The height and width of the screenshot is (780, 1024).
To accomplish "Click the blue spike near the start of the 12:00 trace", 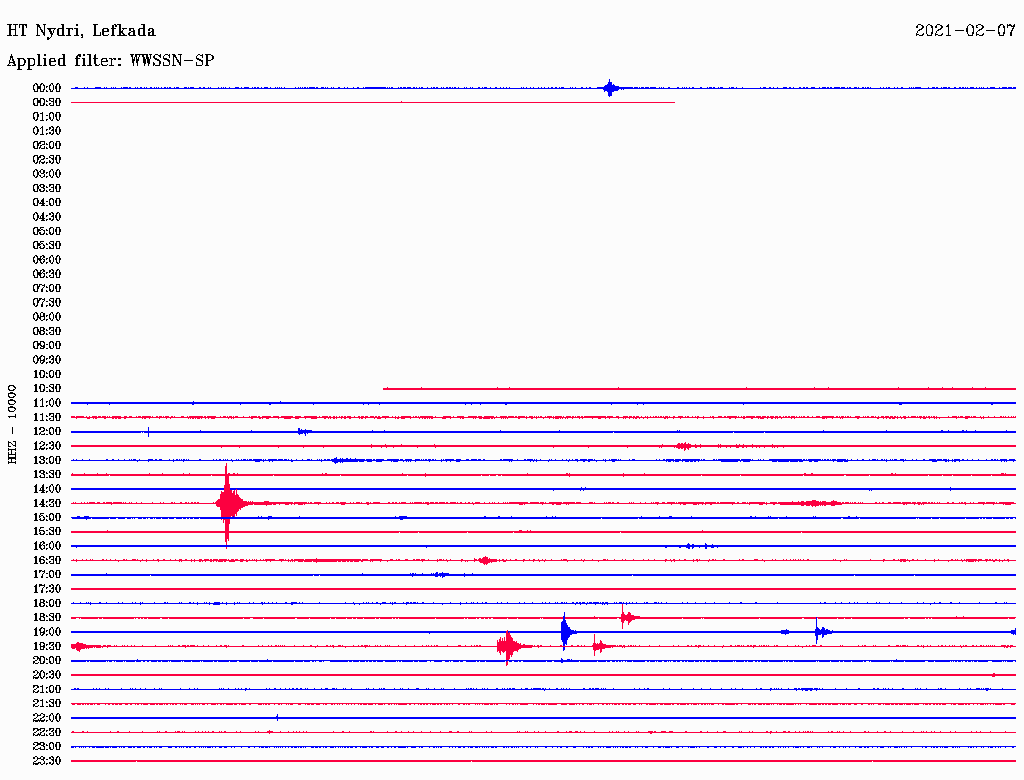I will click(148, 432).
